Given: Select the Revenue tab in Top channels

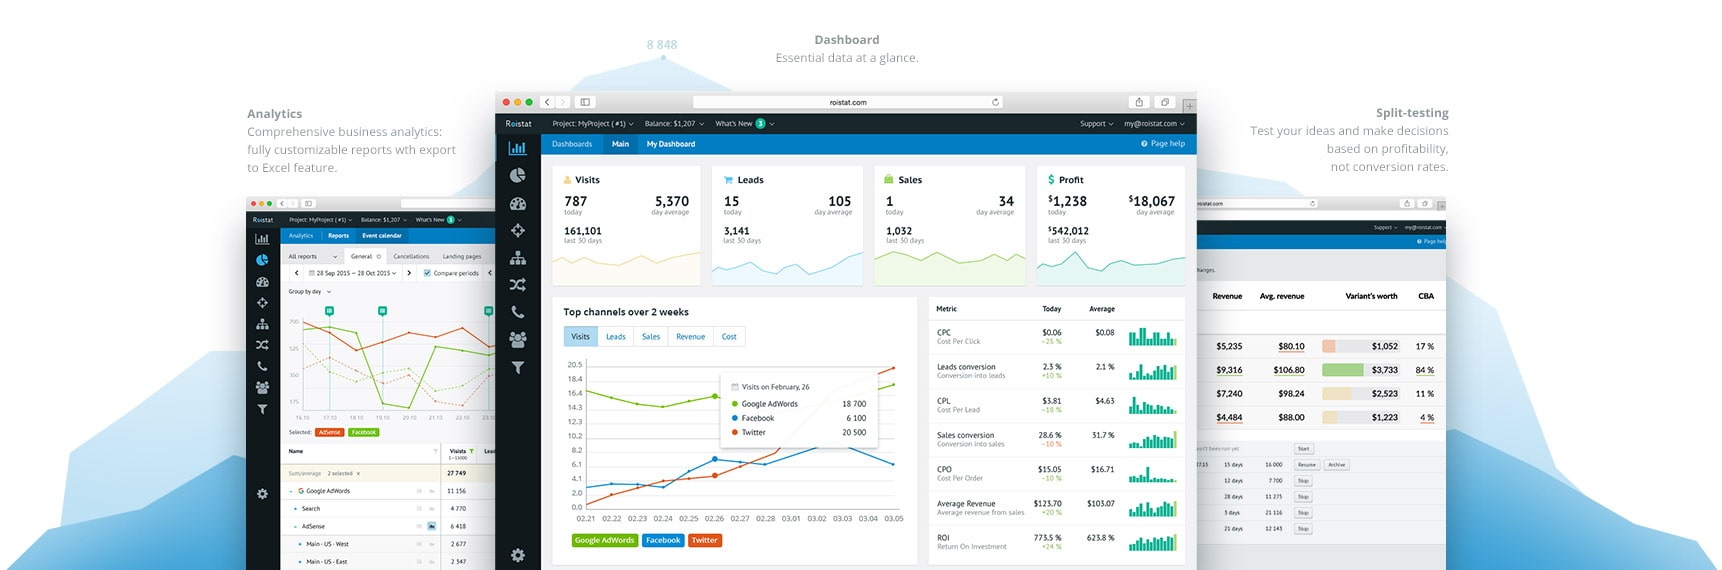Looking at the screenshot, I should tap(690, 337).
